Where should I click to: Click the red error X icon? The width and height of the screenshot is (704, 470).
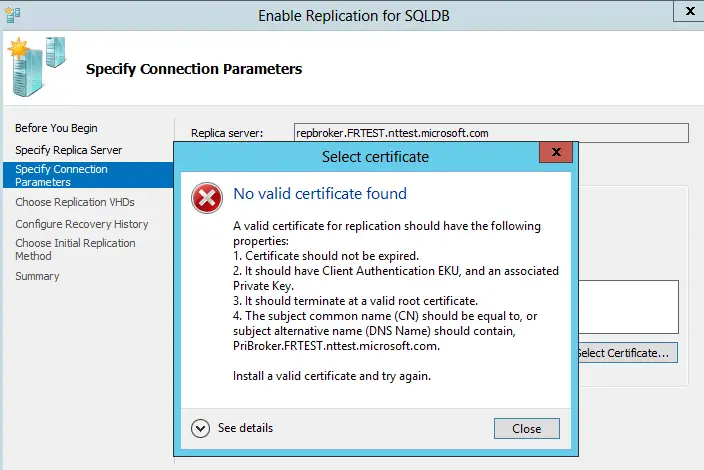tap(207, 198)
